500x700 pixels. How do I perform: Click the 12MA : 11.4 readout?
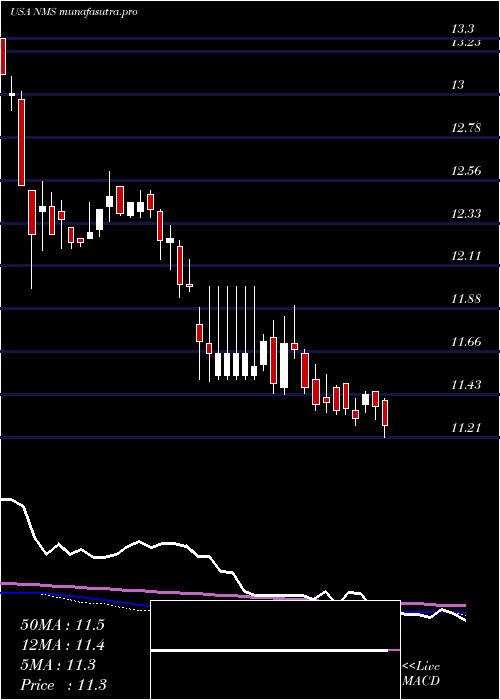tap(62, 645)
